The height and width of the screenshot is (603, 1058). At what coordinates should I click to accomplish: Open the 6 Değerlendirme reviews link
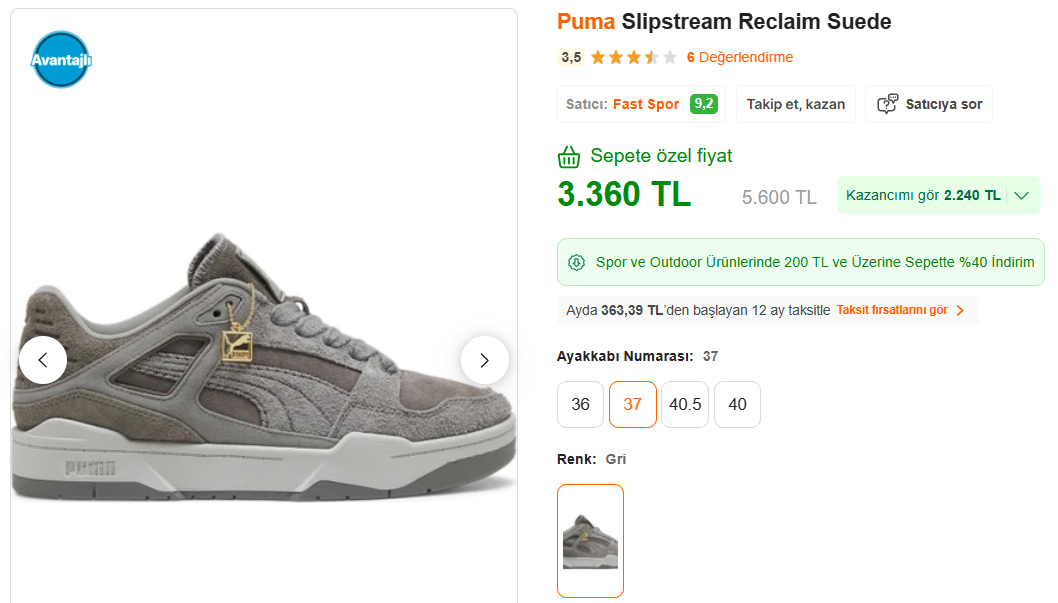(x=740, y=57)
